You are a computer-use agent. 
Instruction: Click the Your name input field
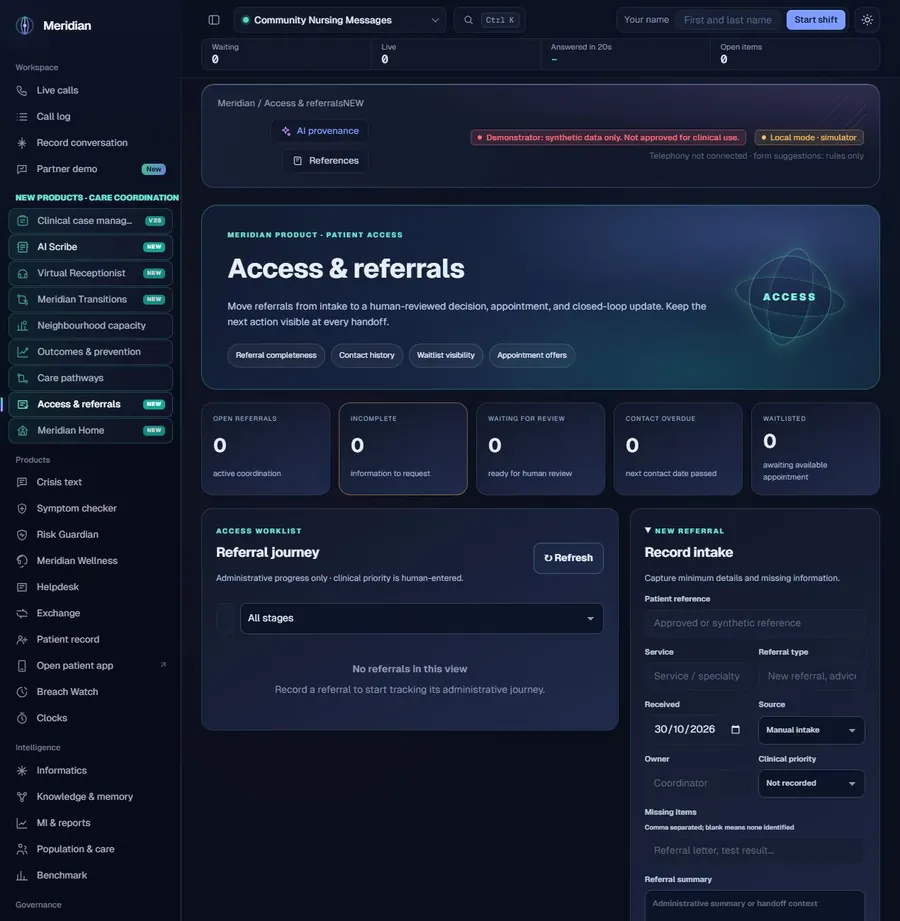(x=728, y=20)
